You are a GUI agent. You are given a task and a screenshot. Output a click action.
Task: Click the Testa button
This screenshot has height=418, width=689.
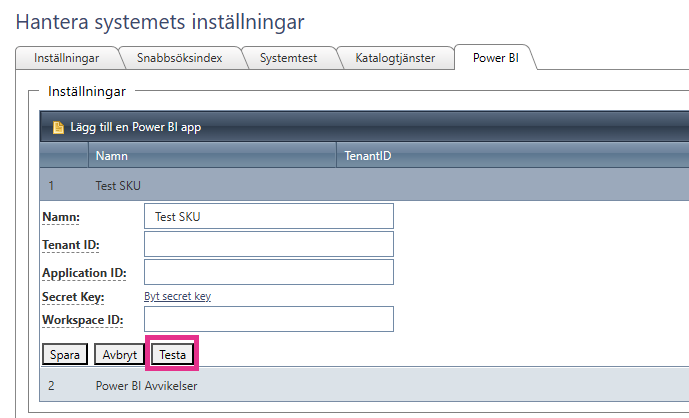[172, 354]
